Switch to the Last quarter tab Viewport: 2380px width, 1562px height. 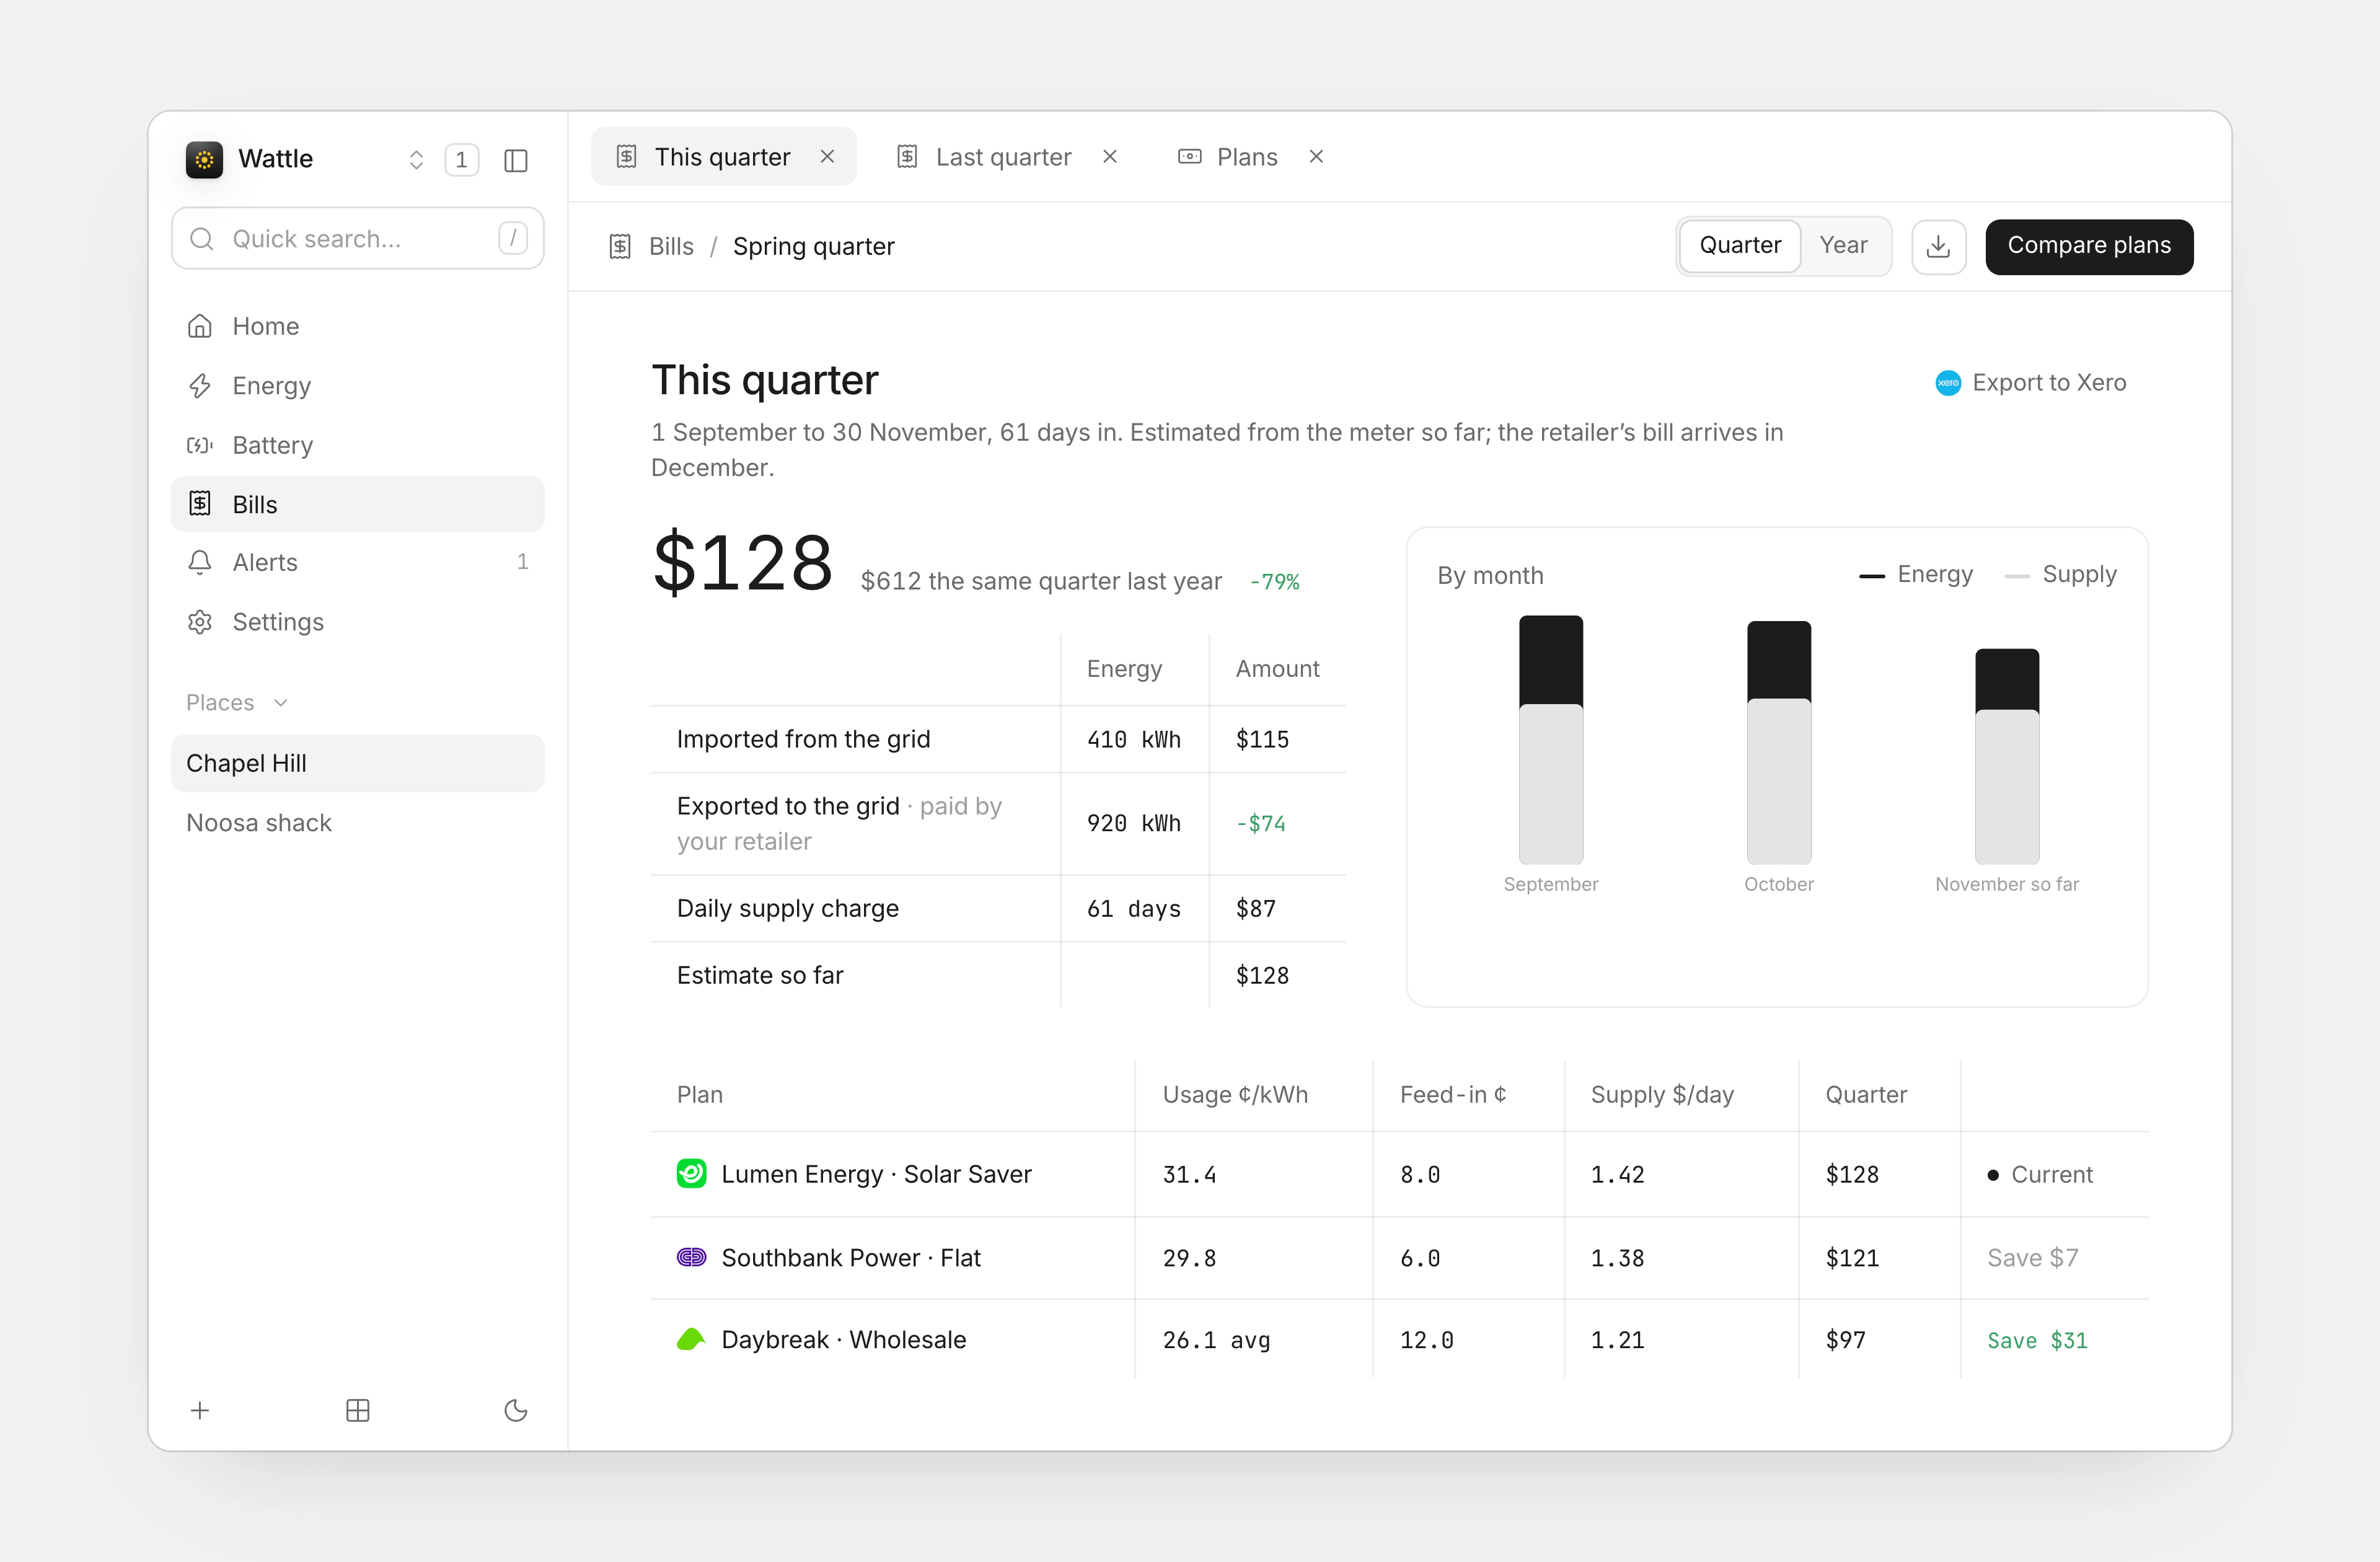coord(1004,157)
